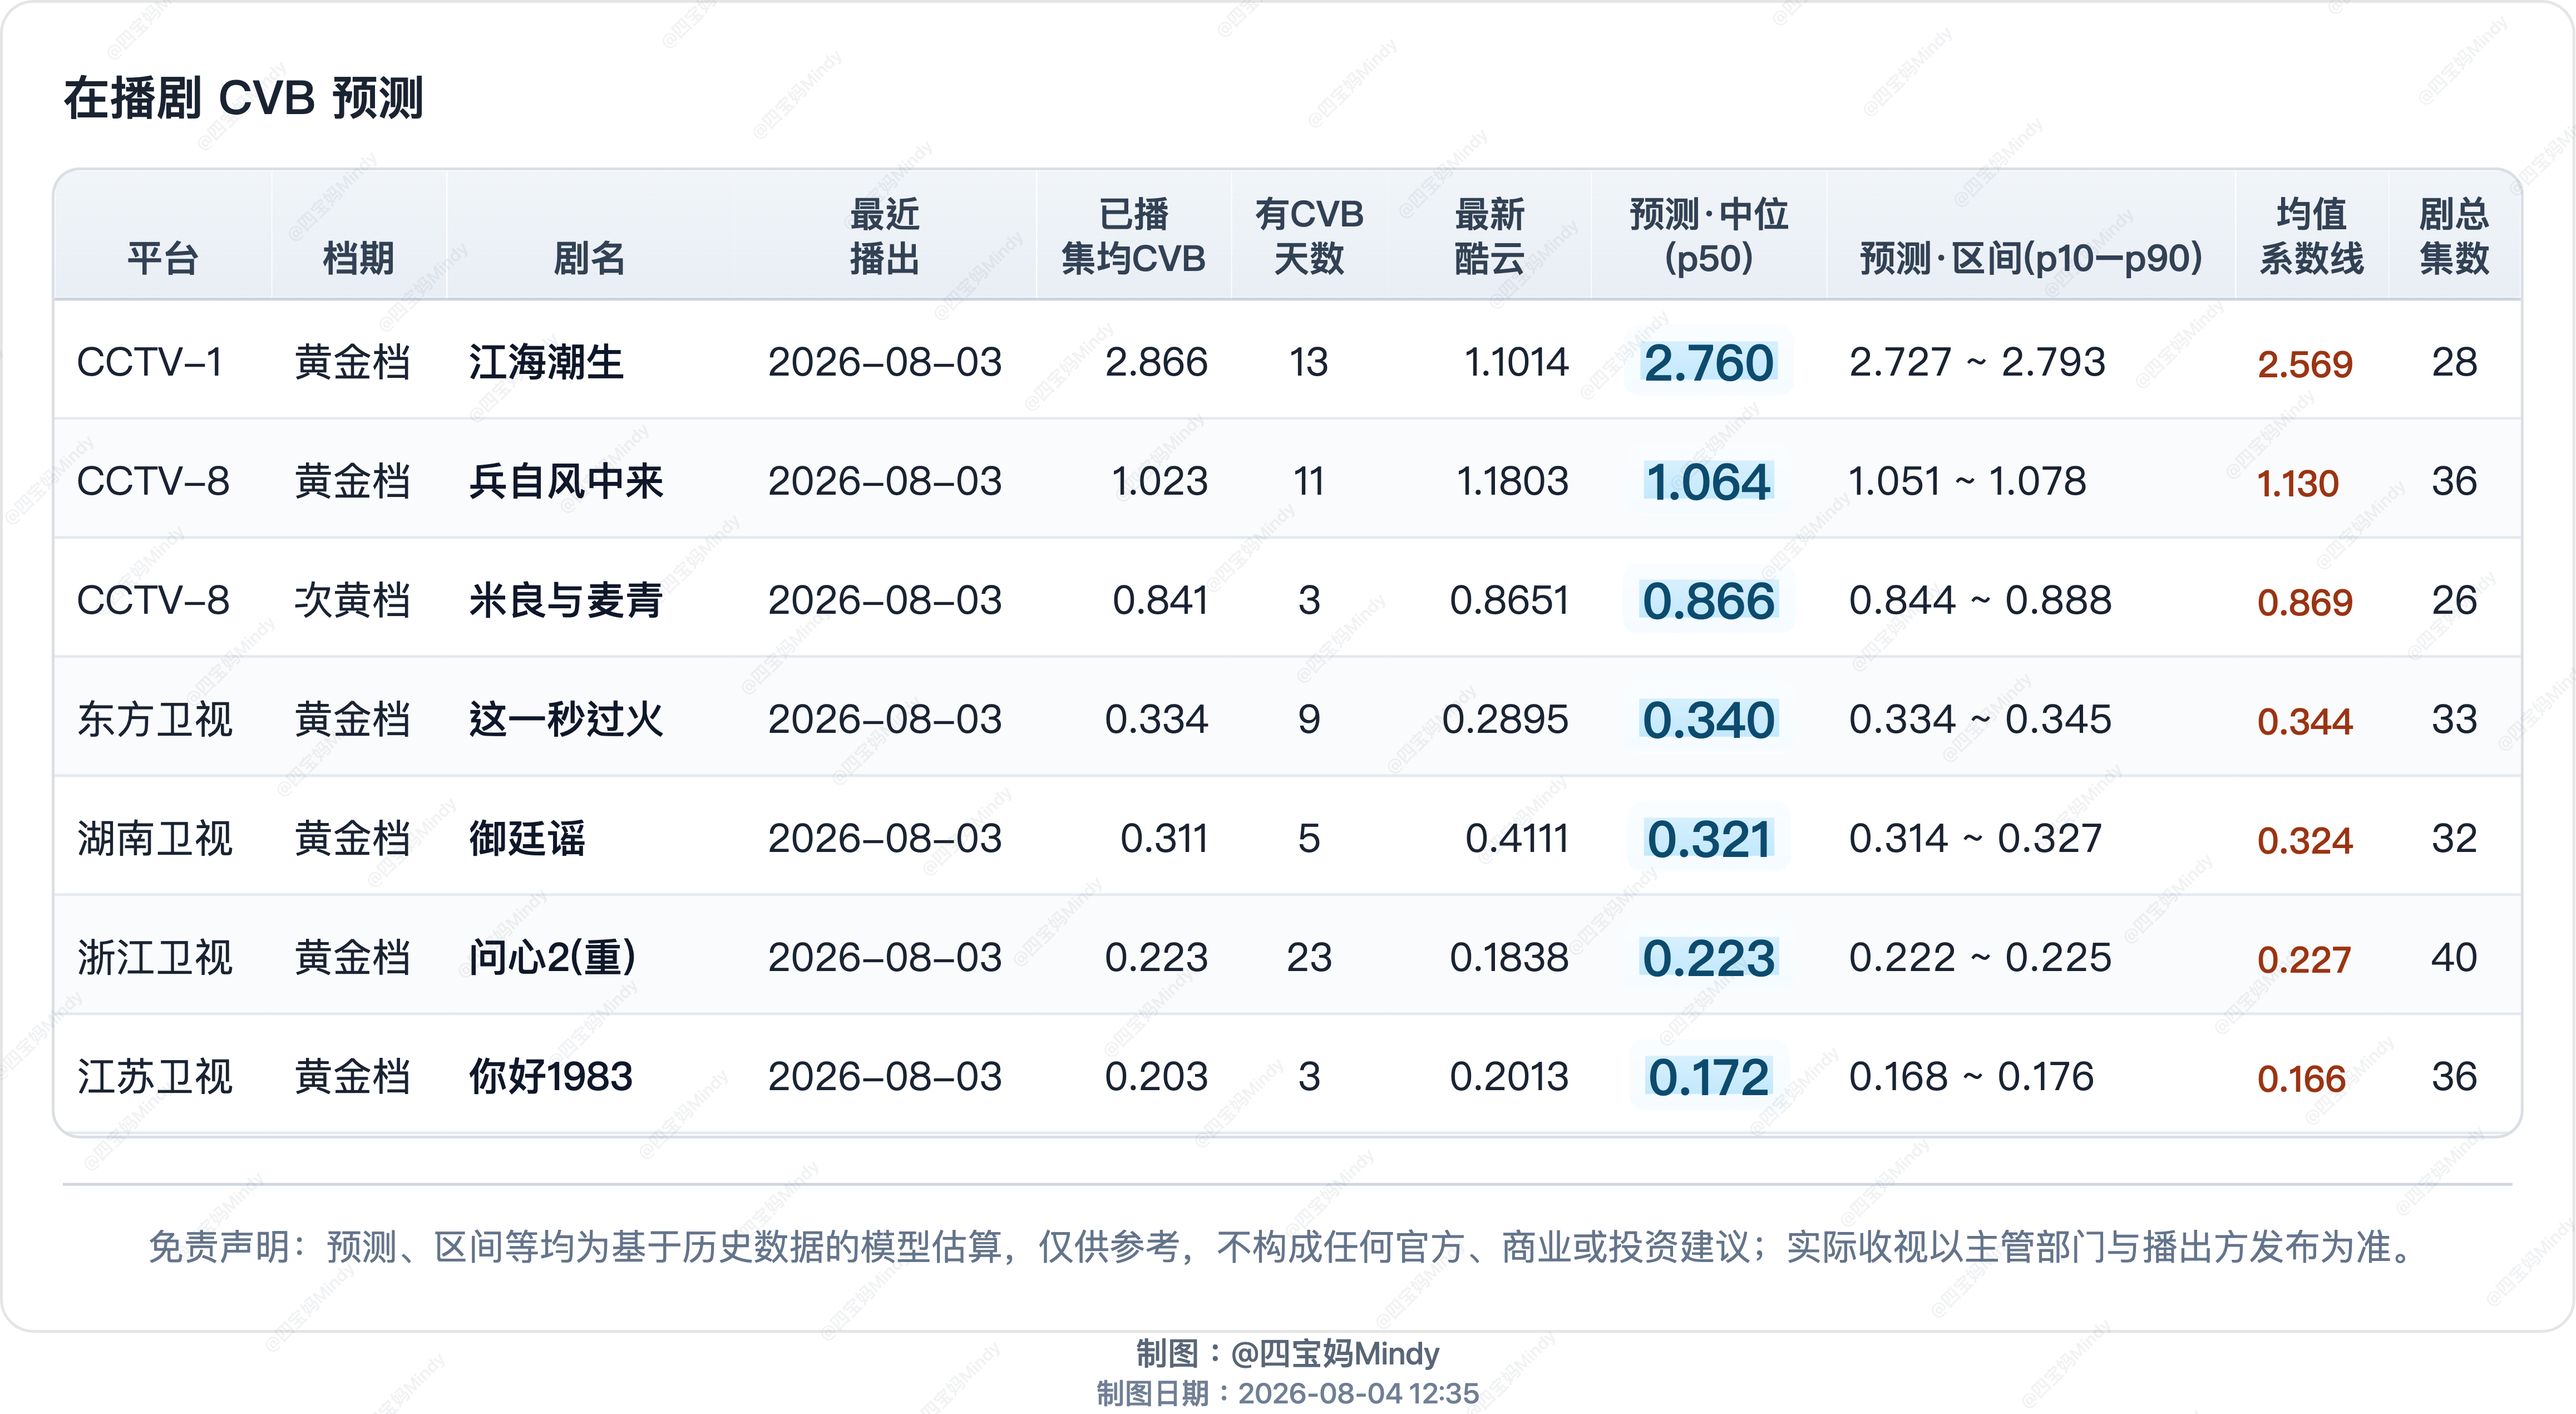The width and height of the screenshot is (2576, 1414).
Task: Click the highlighted median value 0.340
Action: point(1708,719)
